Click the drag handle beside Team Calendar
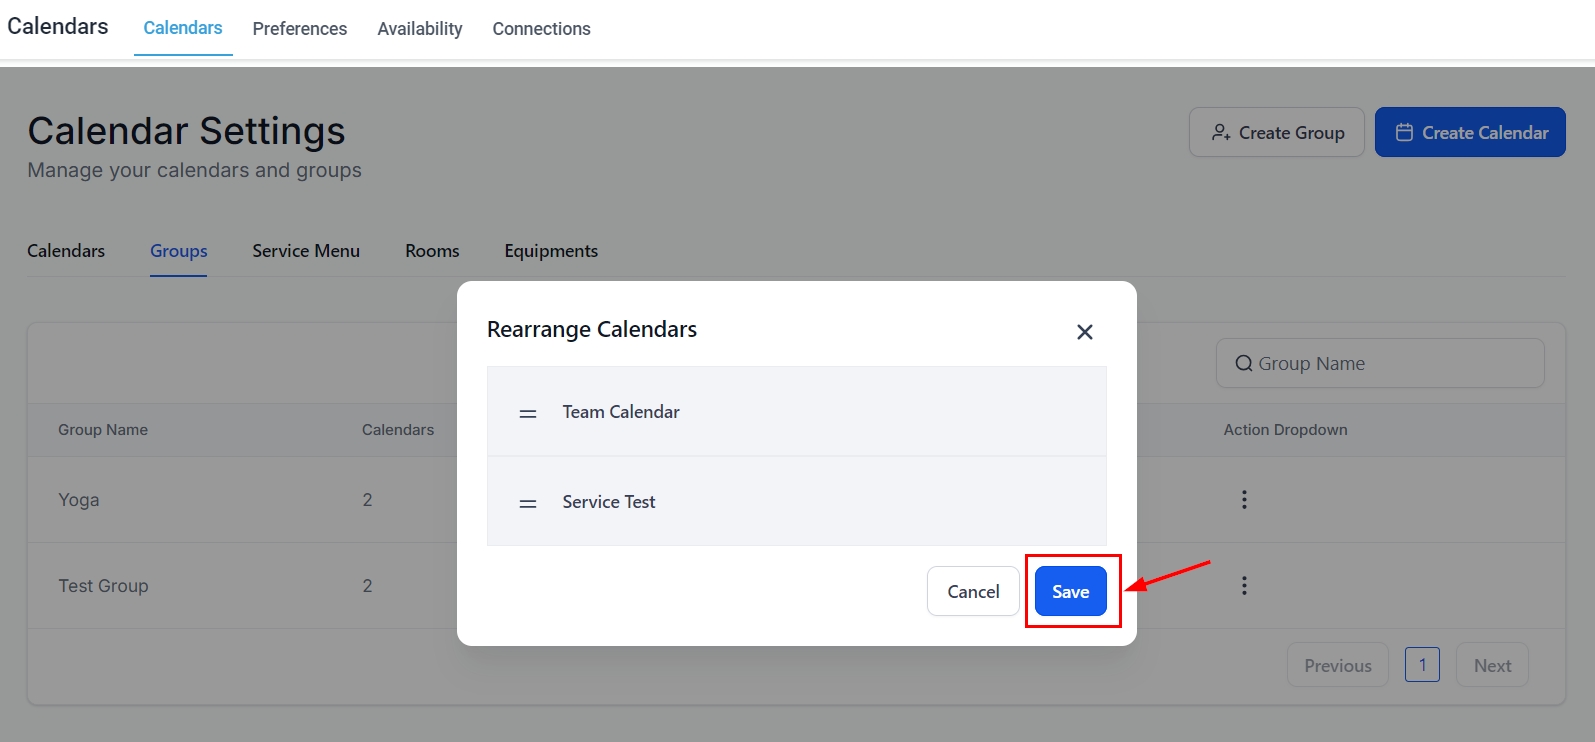This screenshot has width=1595, height=742. click(528, 413)
